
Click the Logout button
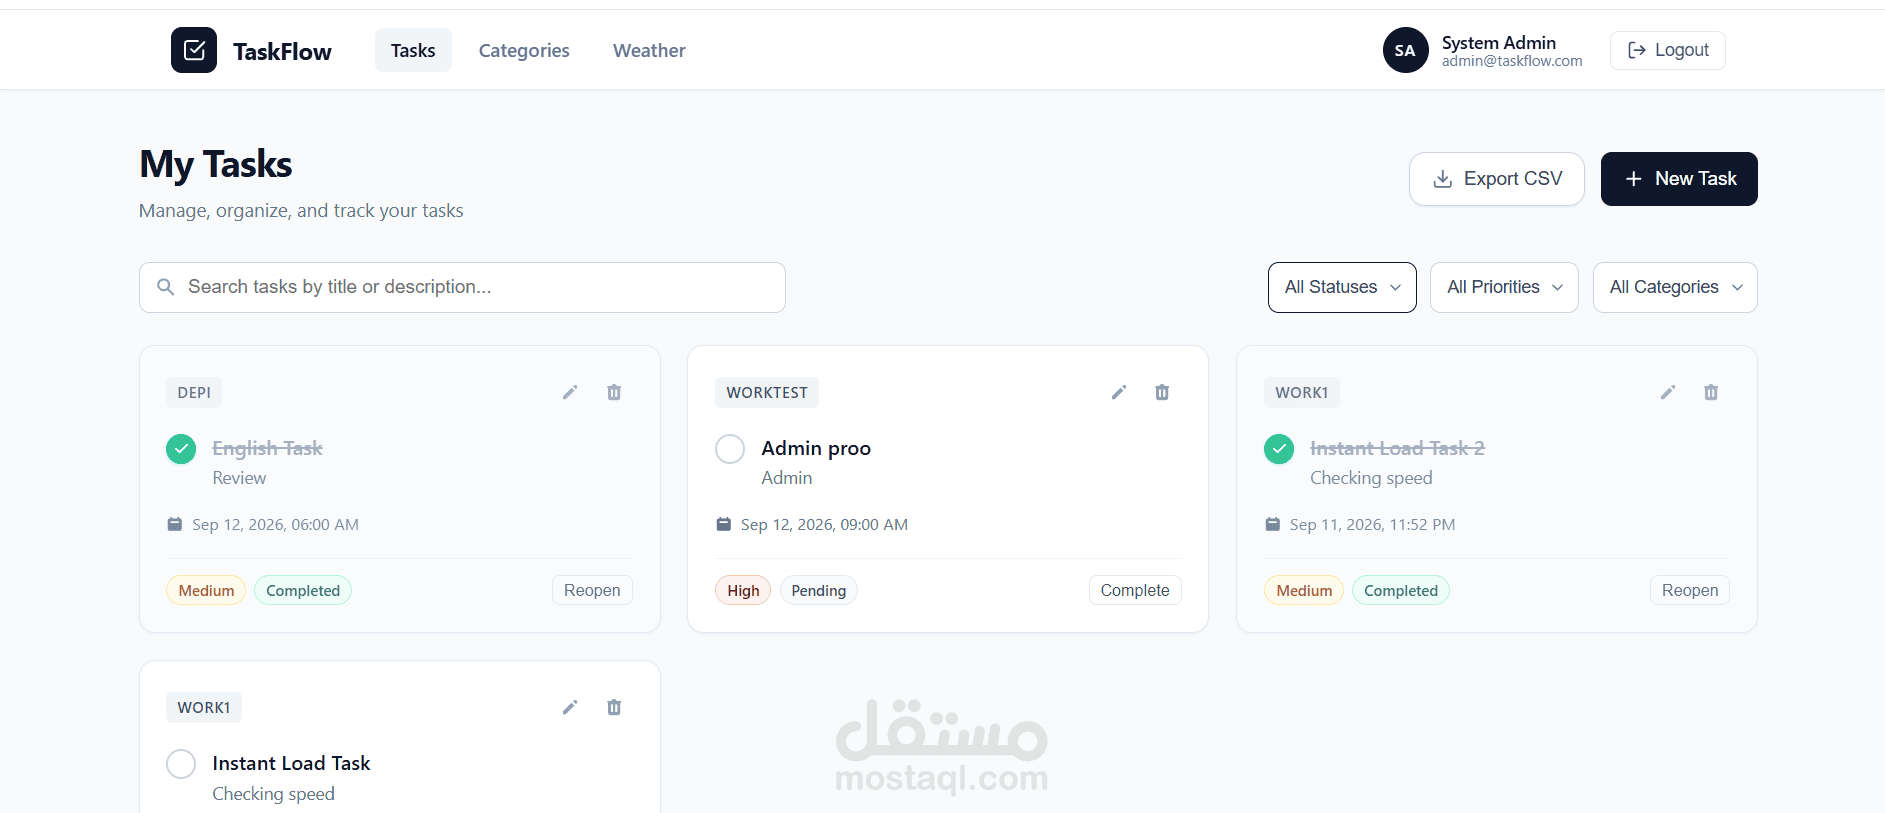point(1668,50)
